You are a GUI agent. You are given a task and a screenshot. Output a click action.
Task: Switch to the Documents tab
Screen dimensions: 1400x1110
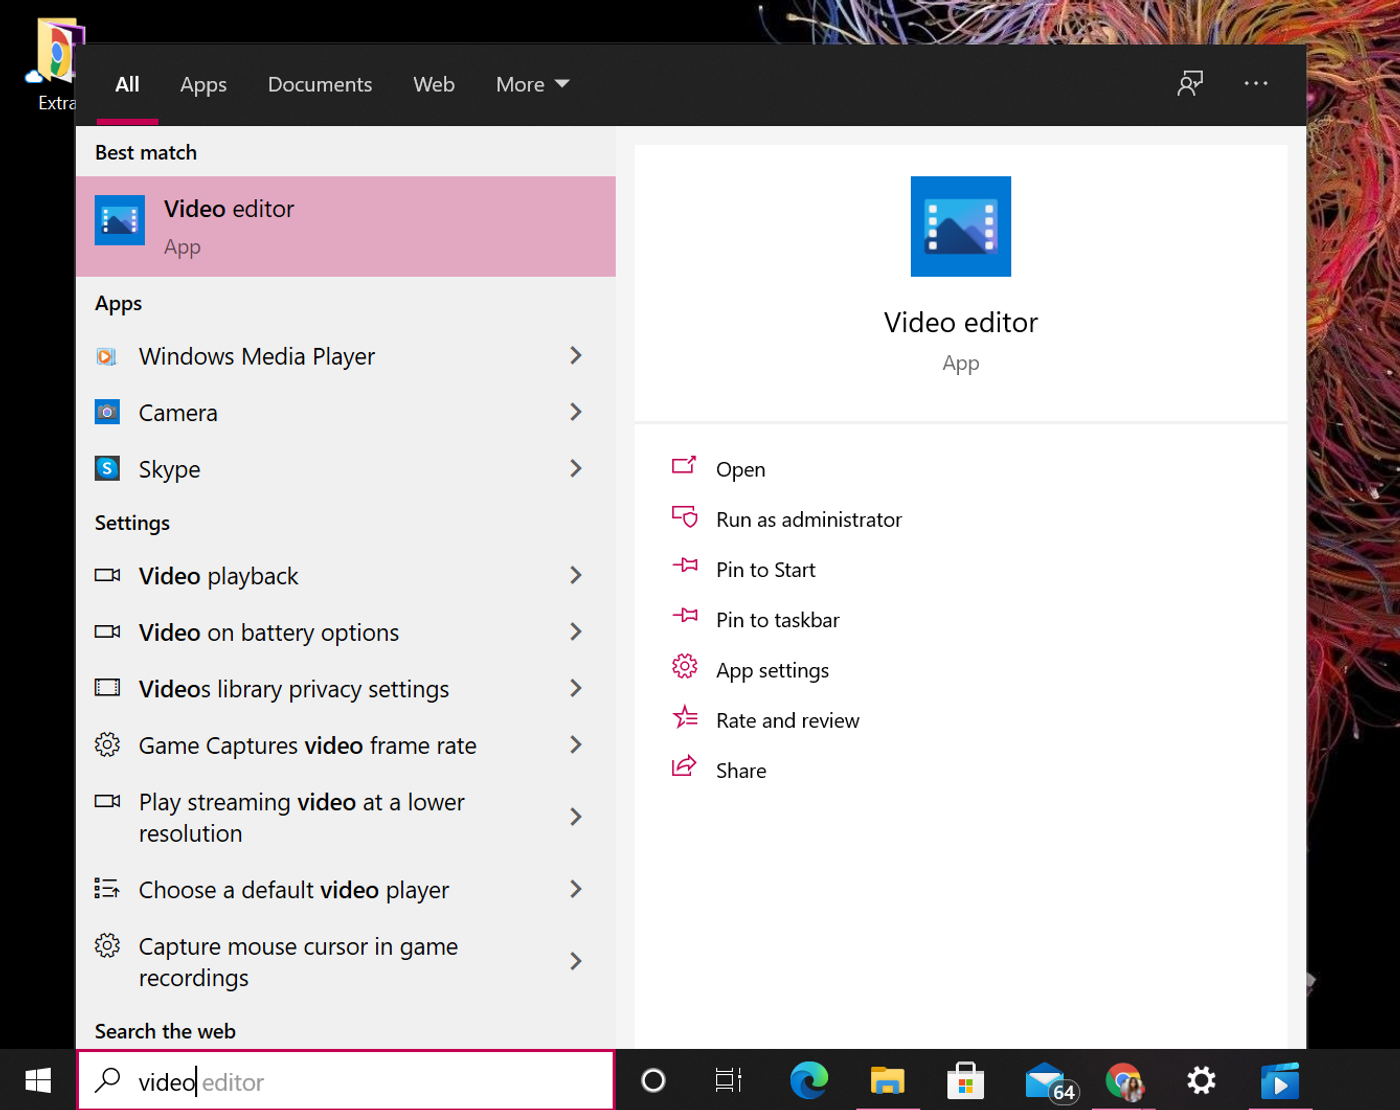pos(320,84)
